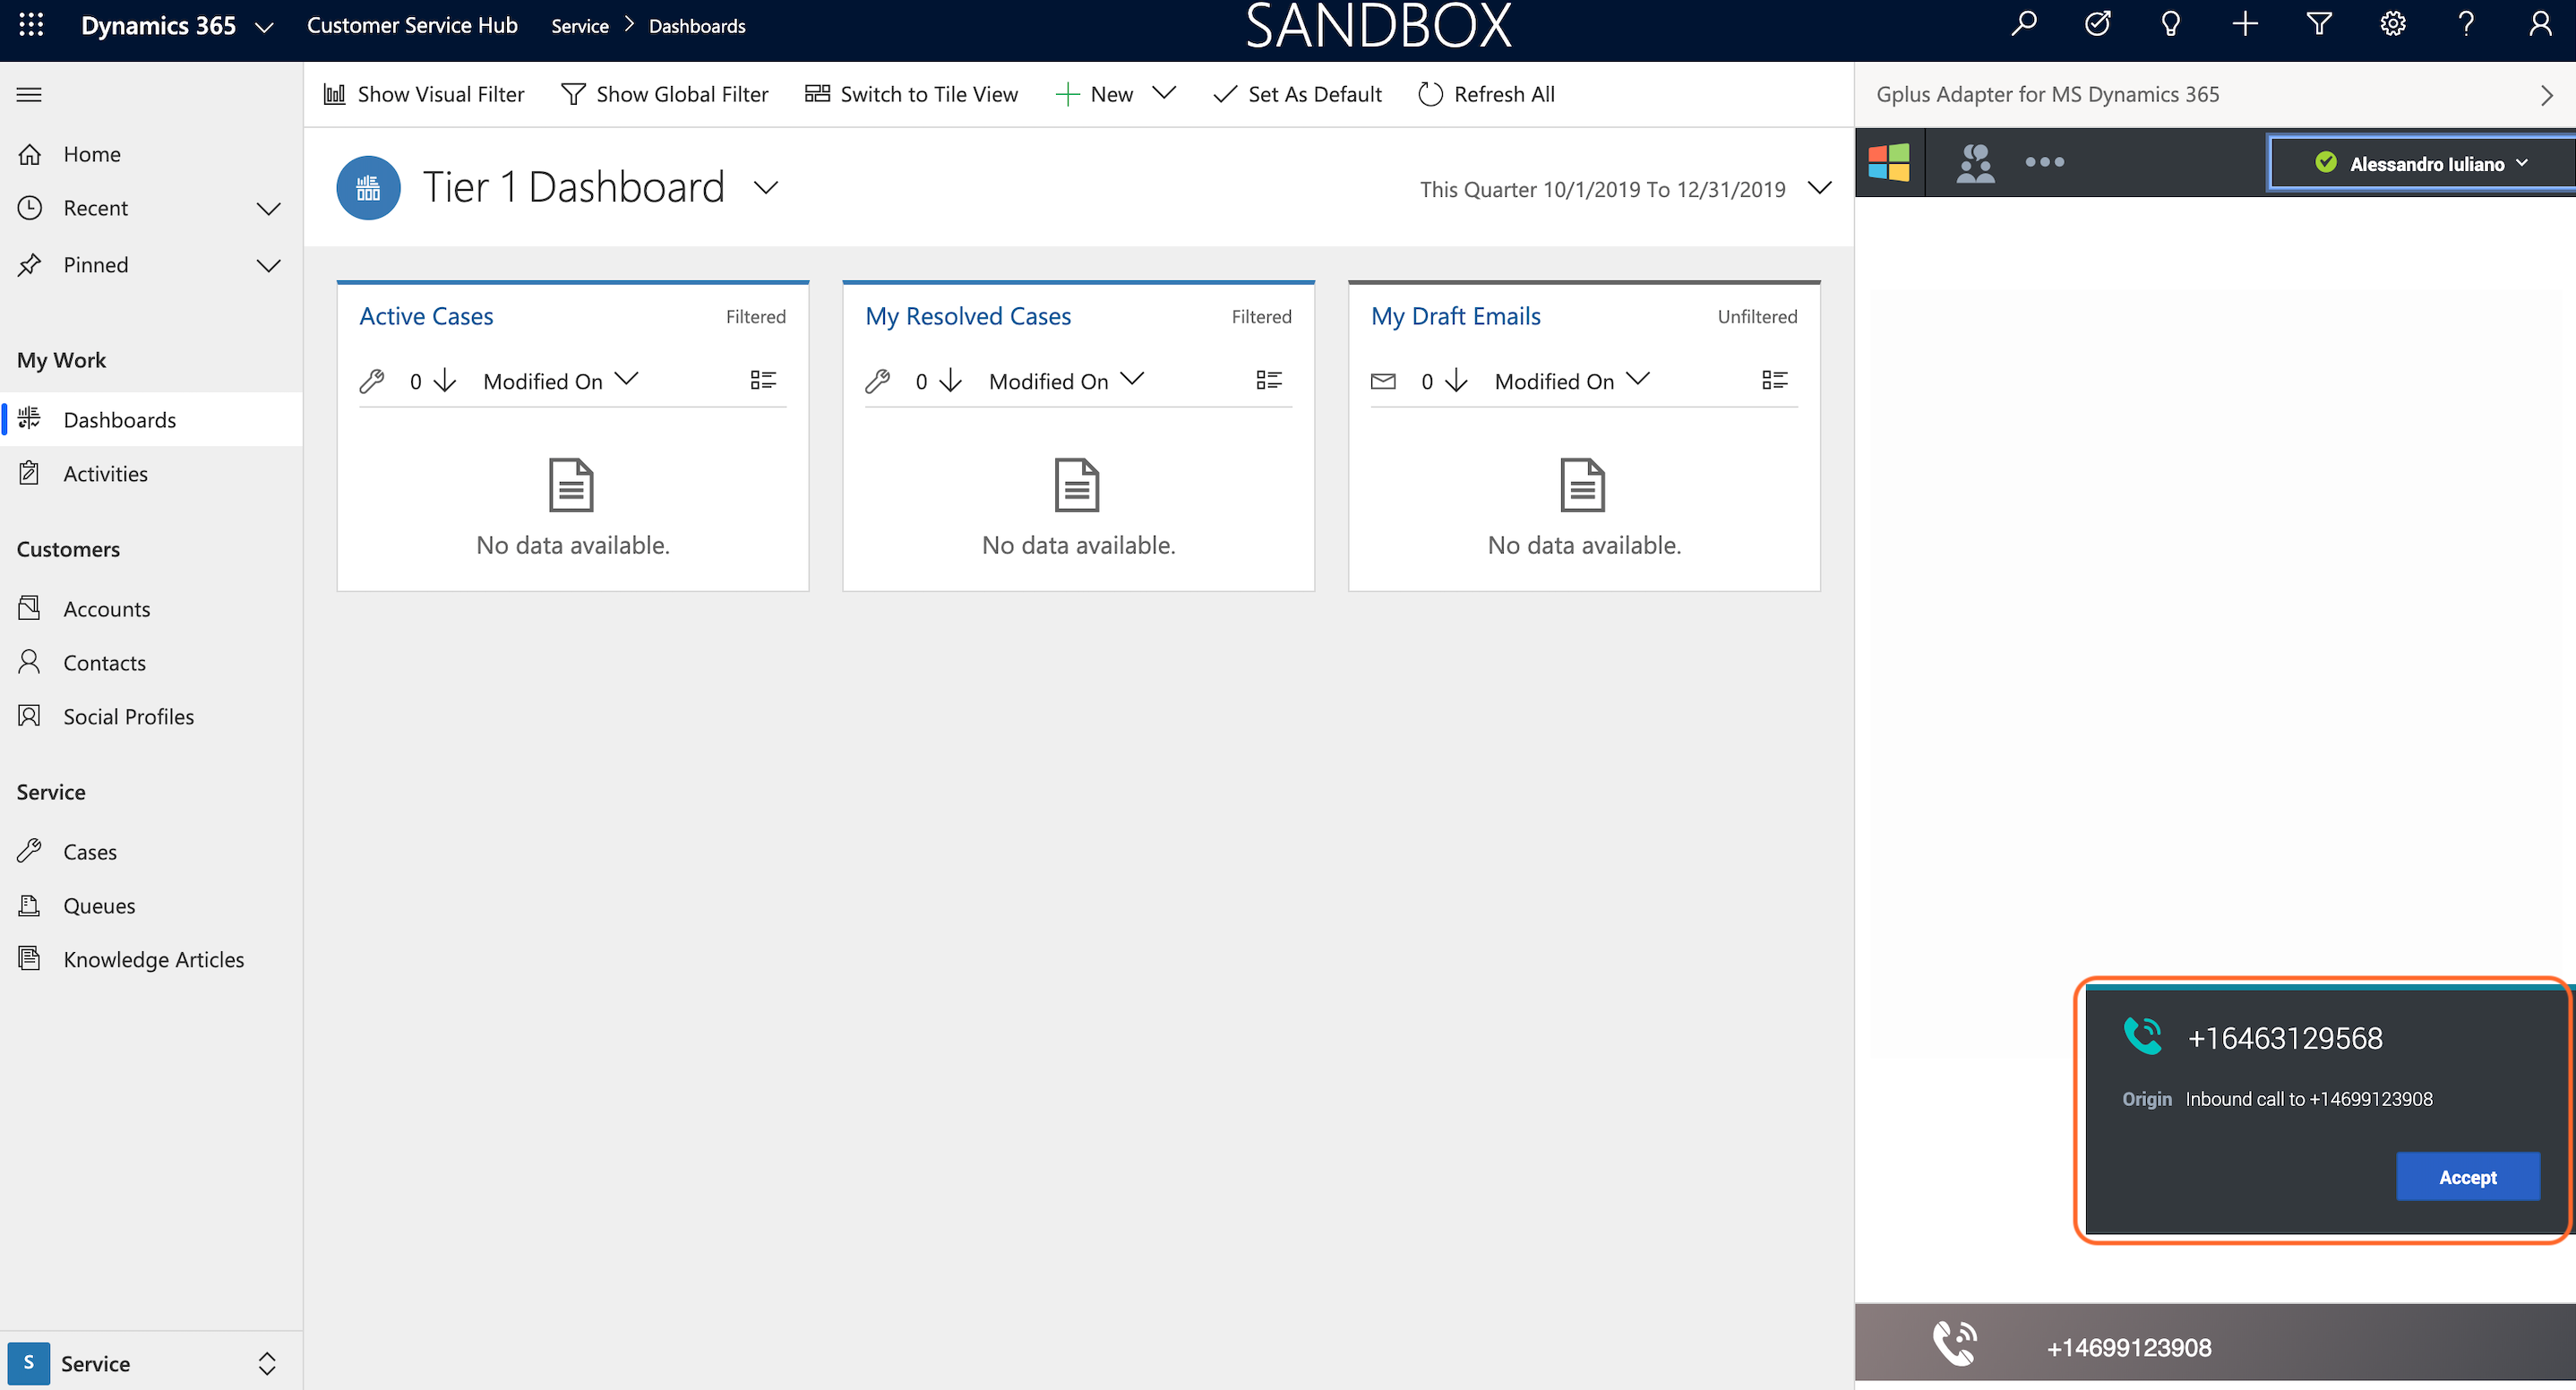Accept the incoming call
The width and height of the screenshot is (2576, 1390).
click(x=2467, y=1177)
